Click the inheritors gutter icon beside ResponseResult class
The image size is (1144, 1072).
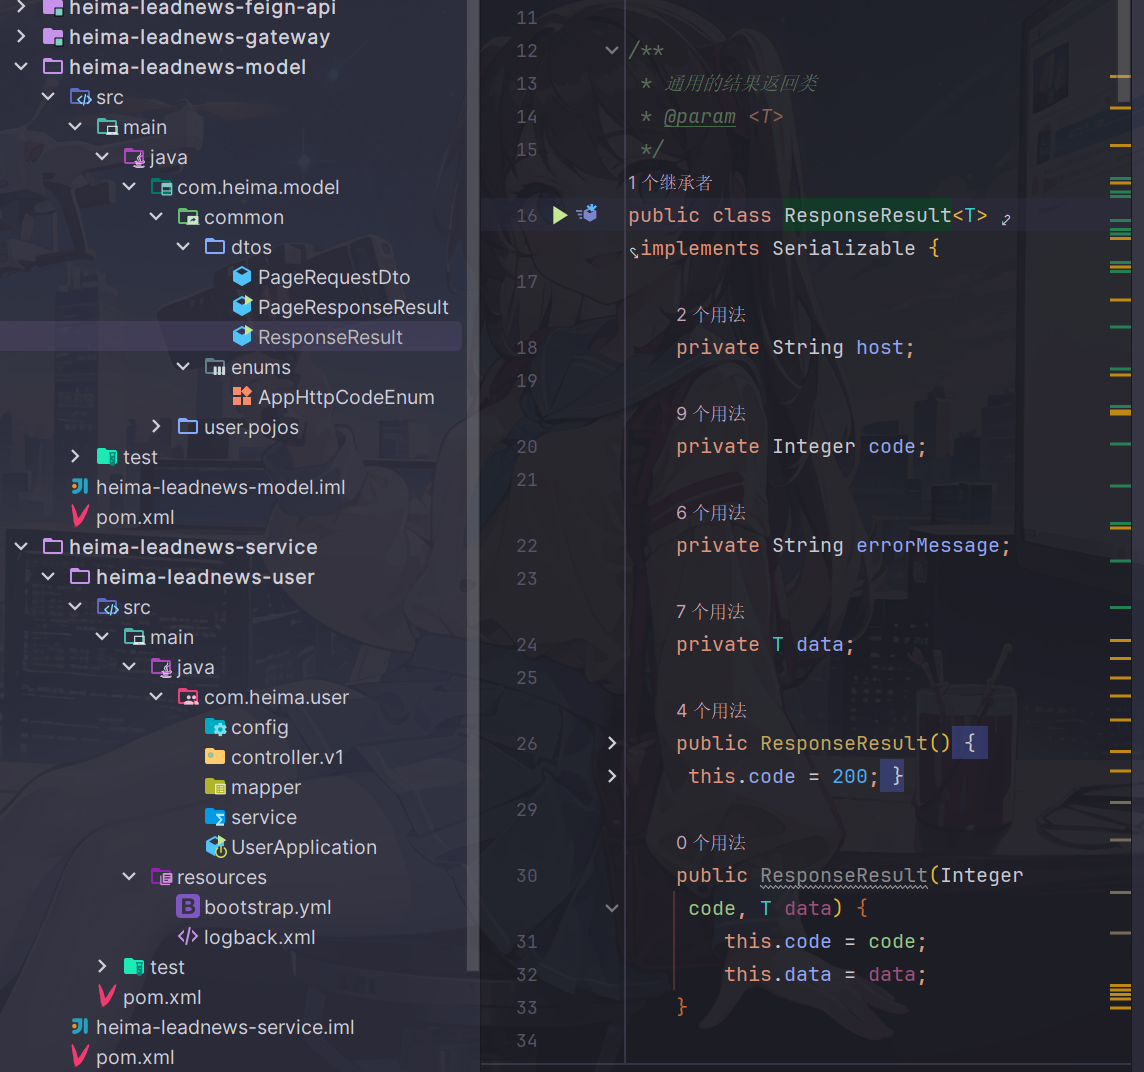[x=587, y=214]
